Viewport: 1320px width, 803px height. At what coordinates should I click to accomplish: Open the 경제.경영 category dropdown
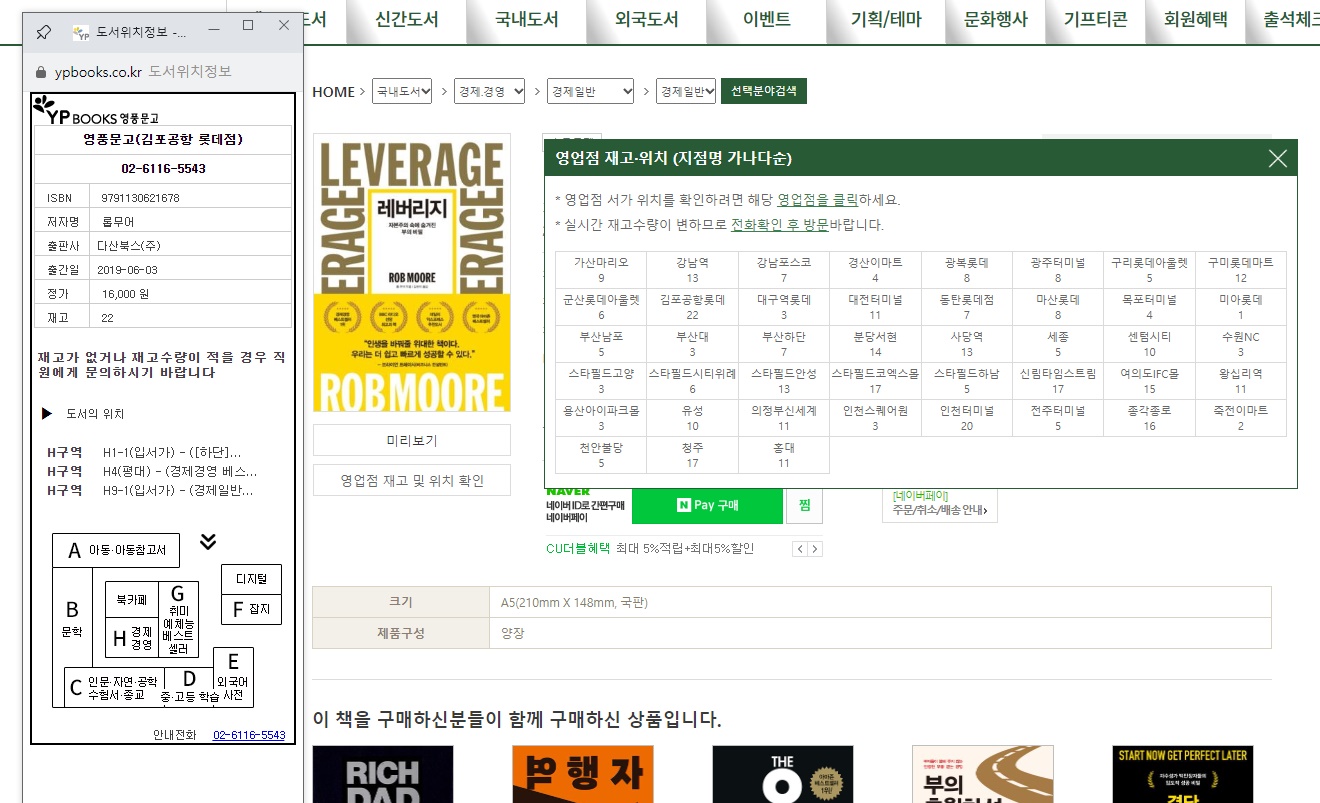[490, 91]
